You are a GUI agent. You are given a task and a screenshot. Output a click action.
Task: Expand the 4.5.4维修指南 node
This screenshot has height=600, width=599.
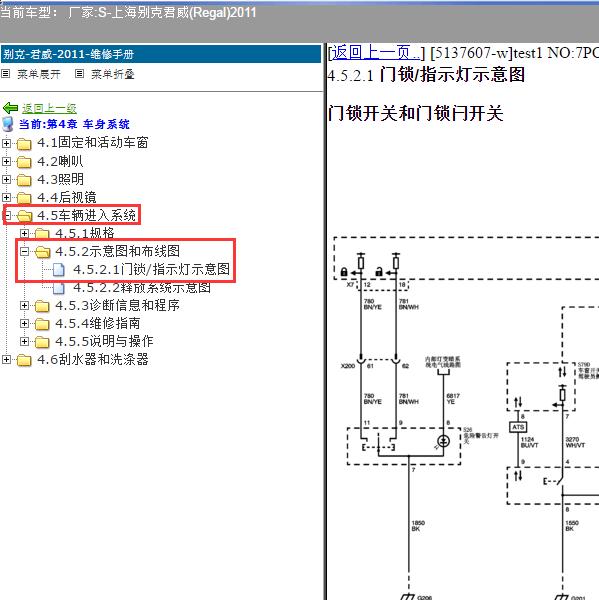24,323
